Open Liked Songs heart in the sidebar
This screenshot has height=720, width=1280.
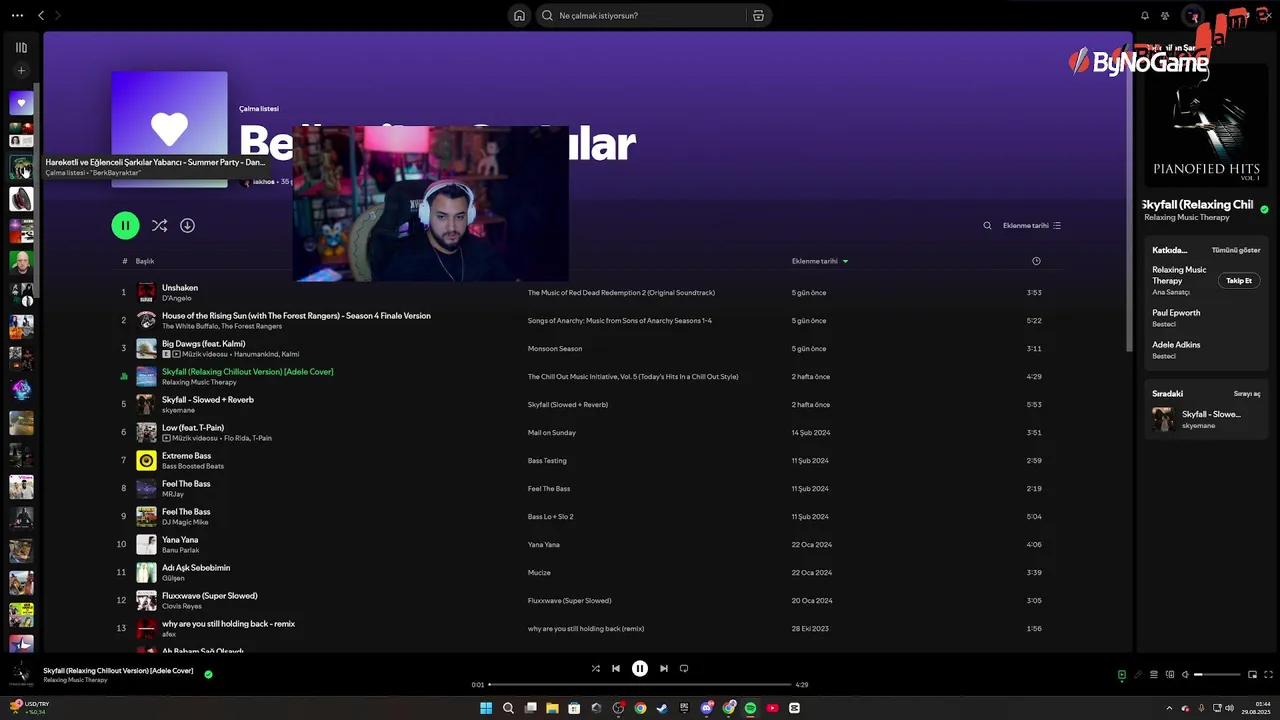[x=21, y=102]
